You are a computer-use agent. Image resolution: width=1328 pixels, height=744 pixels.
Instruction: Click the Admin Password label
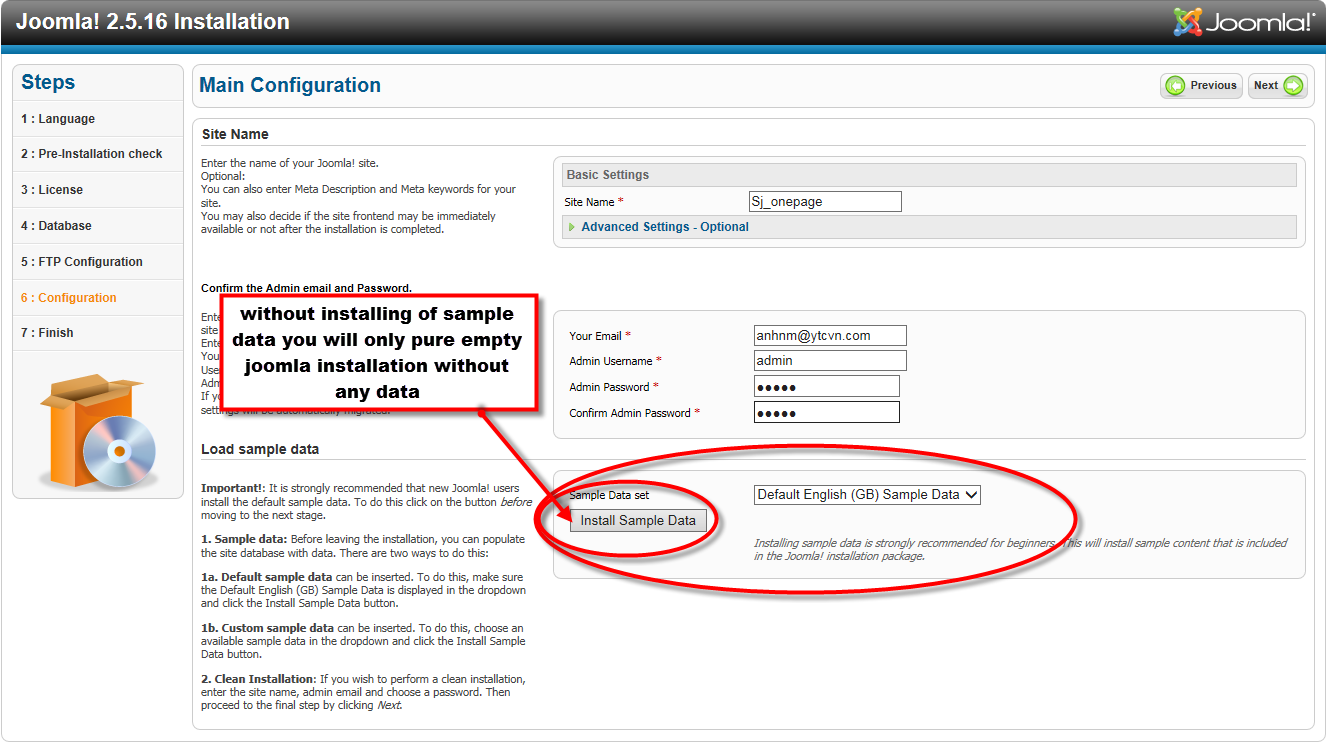(614, 387)
